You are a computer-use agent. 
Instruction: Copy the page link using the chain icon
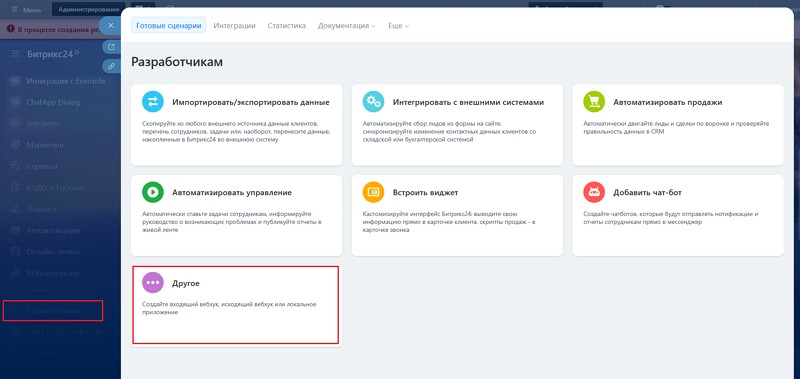(111, 66)
